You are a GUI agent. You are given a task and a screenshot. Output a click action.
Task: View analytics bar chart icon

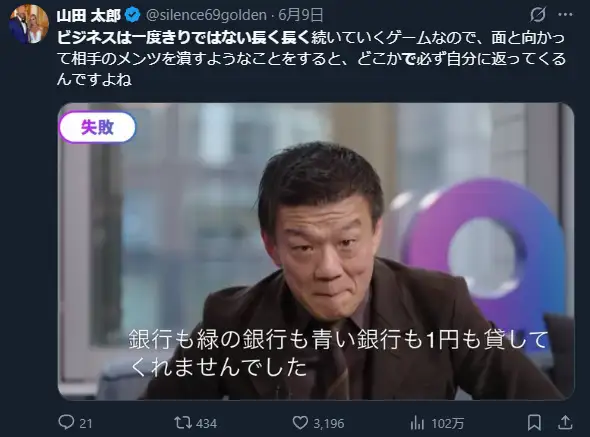[417, 423]
